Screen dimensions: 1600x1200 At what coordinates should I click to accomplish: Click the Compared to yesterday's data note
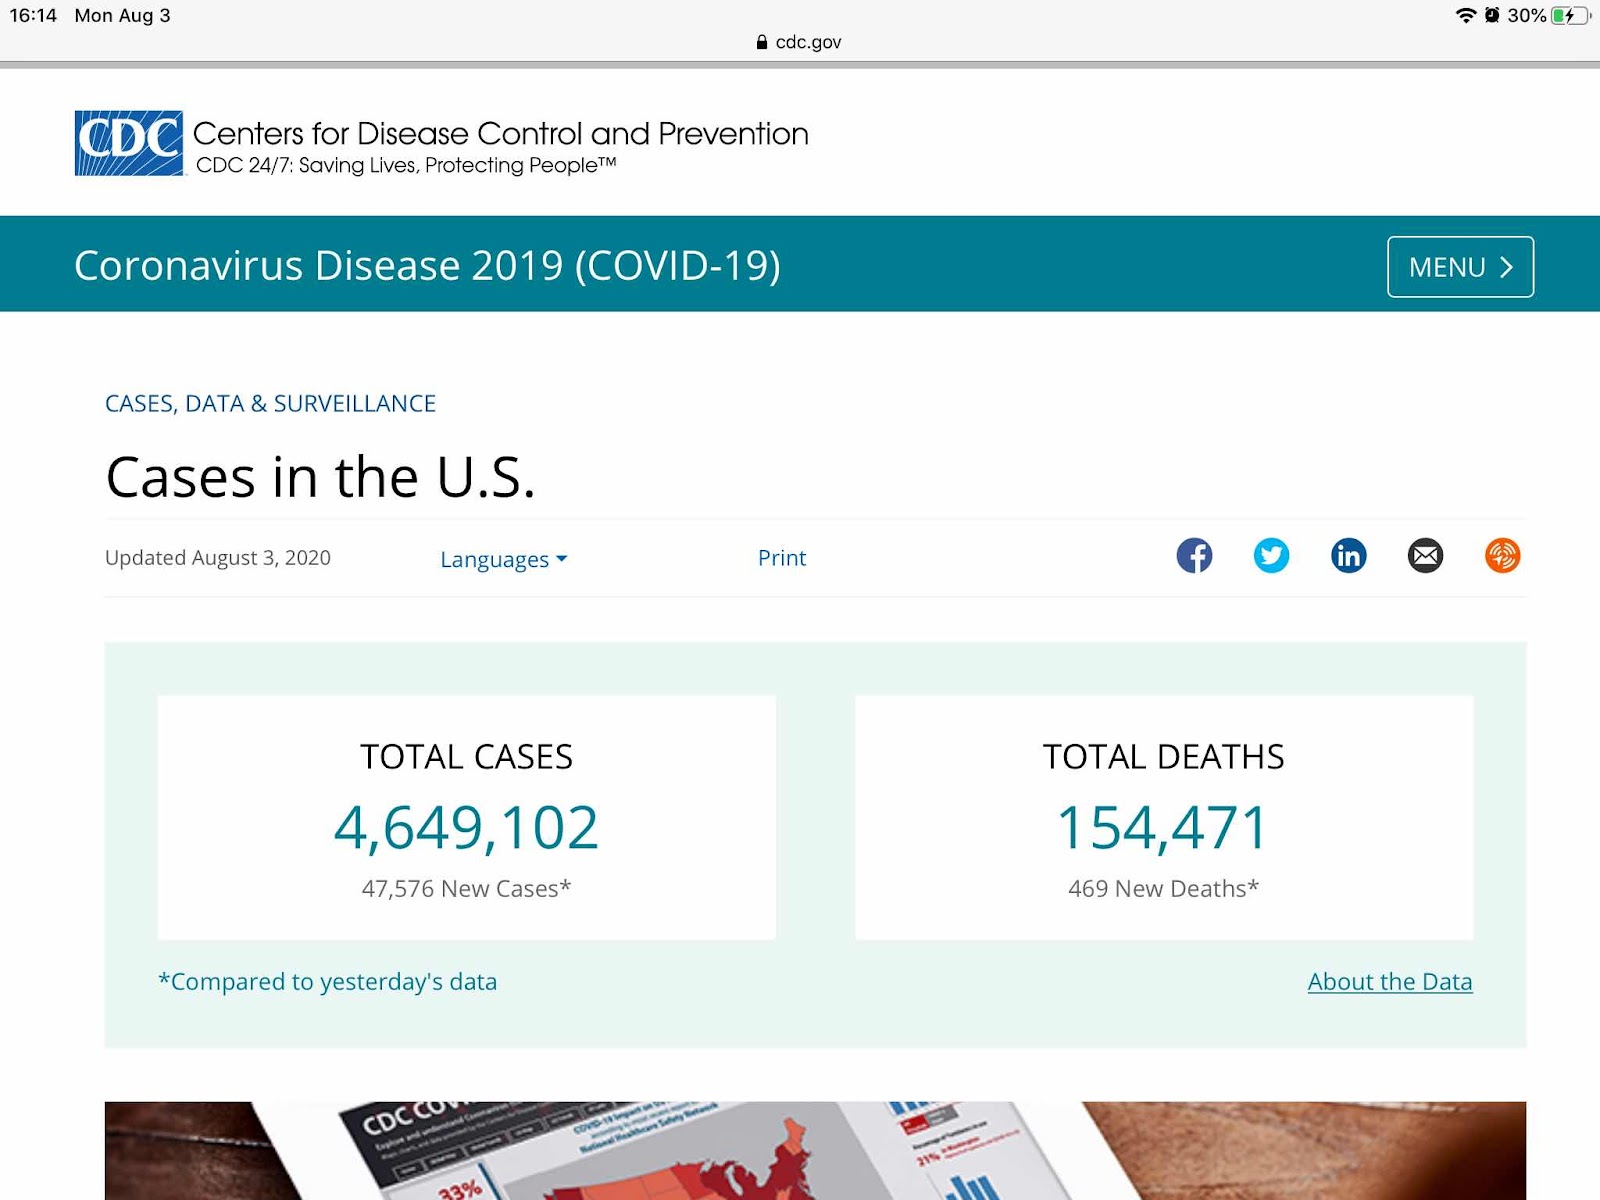[x=328, y=982]
